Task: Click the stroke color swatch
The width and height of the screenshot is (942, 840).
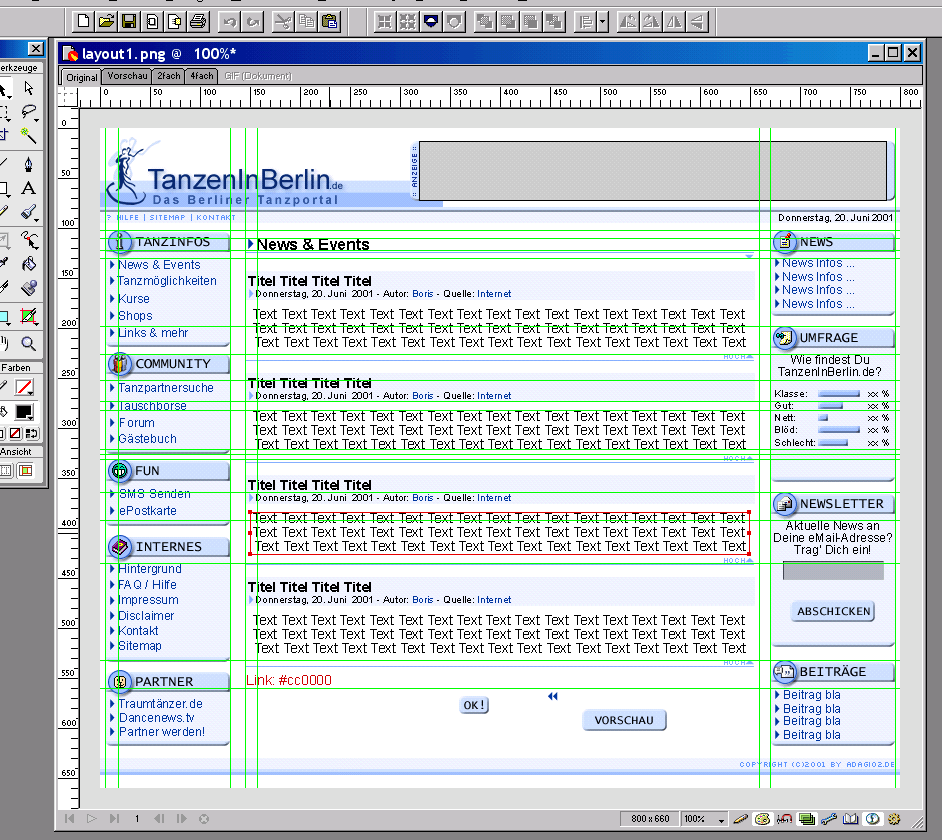Action: click(x=24, y=387)
